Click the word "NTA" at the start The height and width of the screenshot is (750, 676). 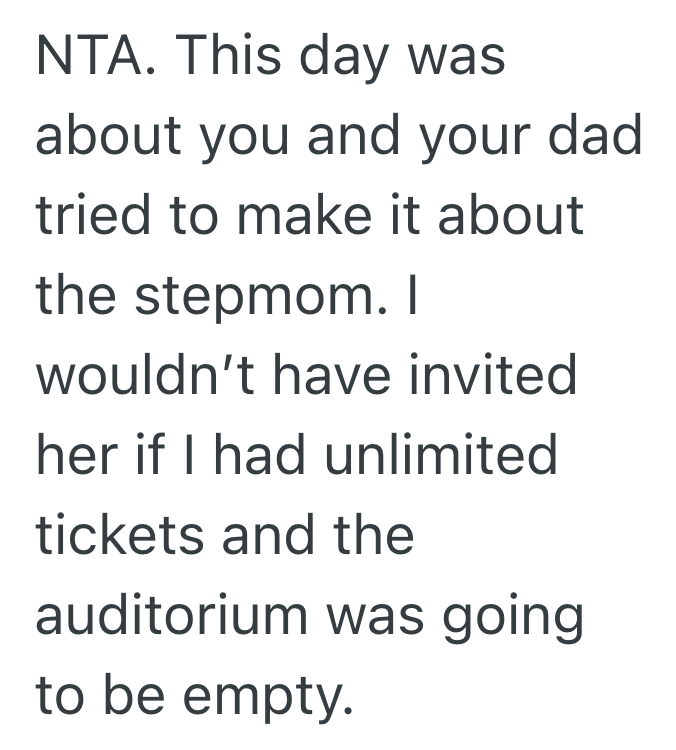pyautogui.click(x=90, y=56)
